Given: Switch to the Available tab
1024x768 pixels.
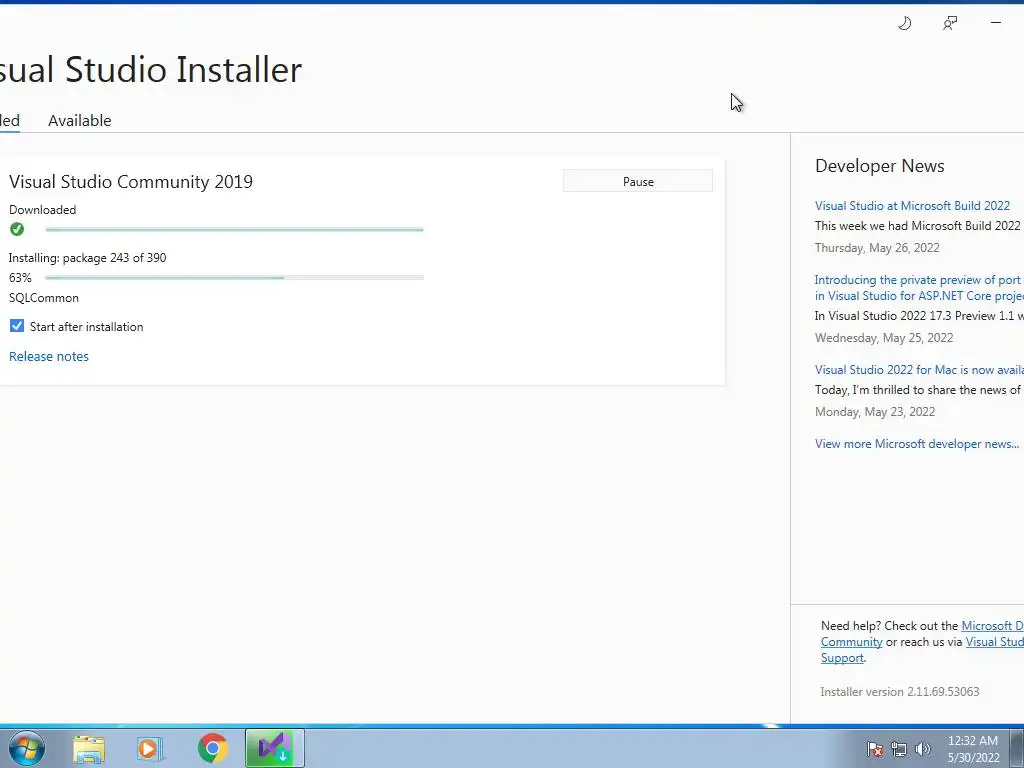Looking at the screenshot, I should (x=80, y=121).
